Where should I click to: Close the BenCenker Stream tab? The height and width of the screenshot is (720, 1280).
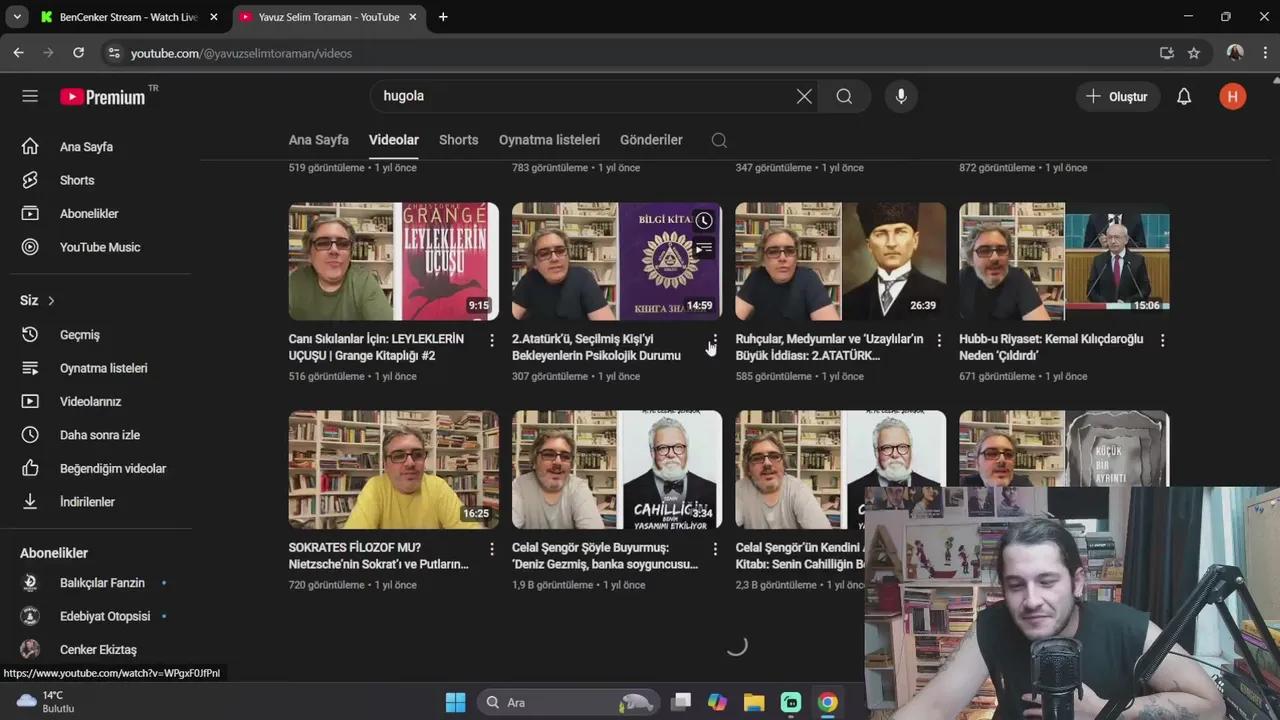point(213,17)
